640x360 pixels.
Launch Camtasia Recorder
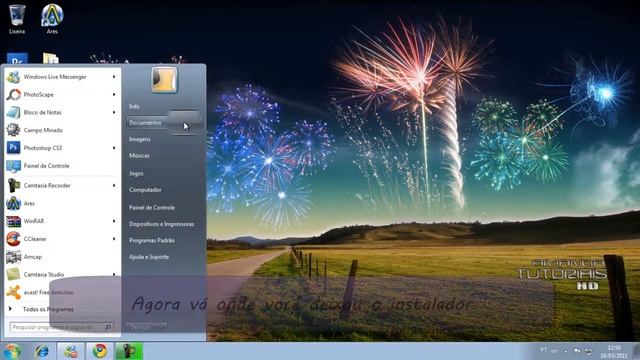[62, 185]
